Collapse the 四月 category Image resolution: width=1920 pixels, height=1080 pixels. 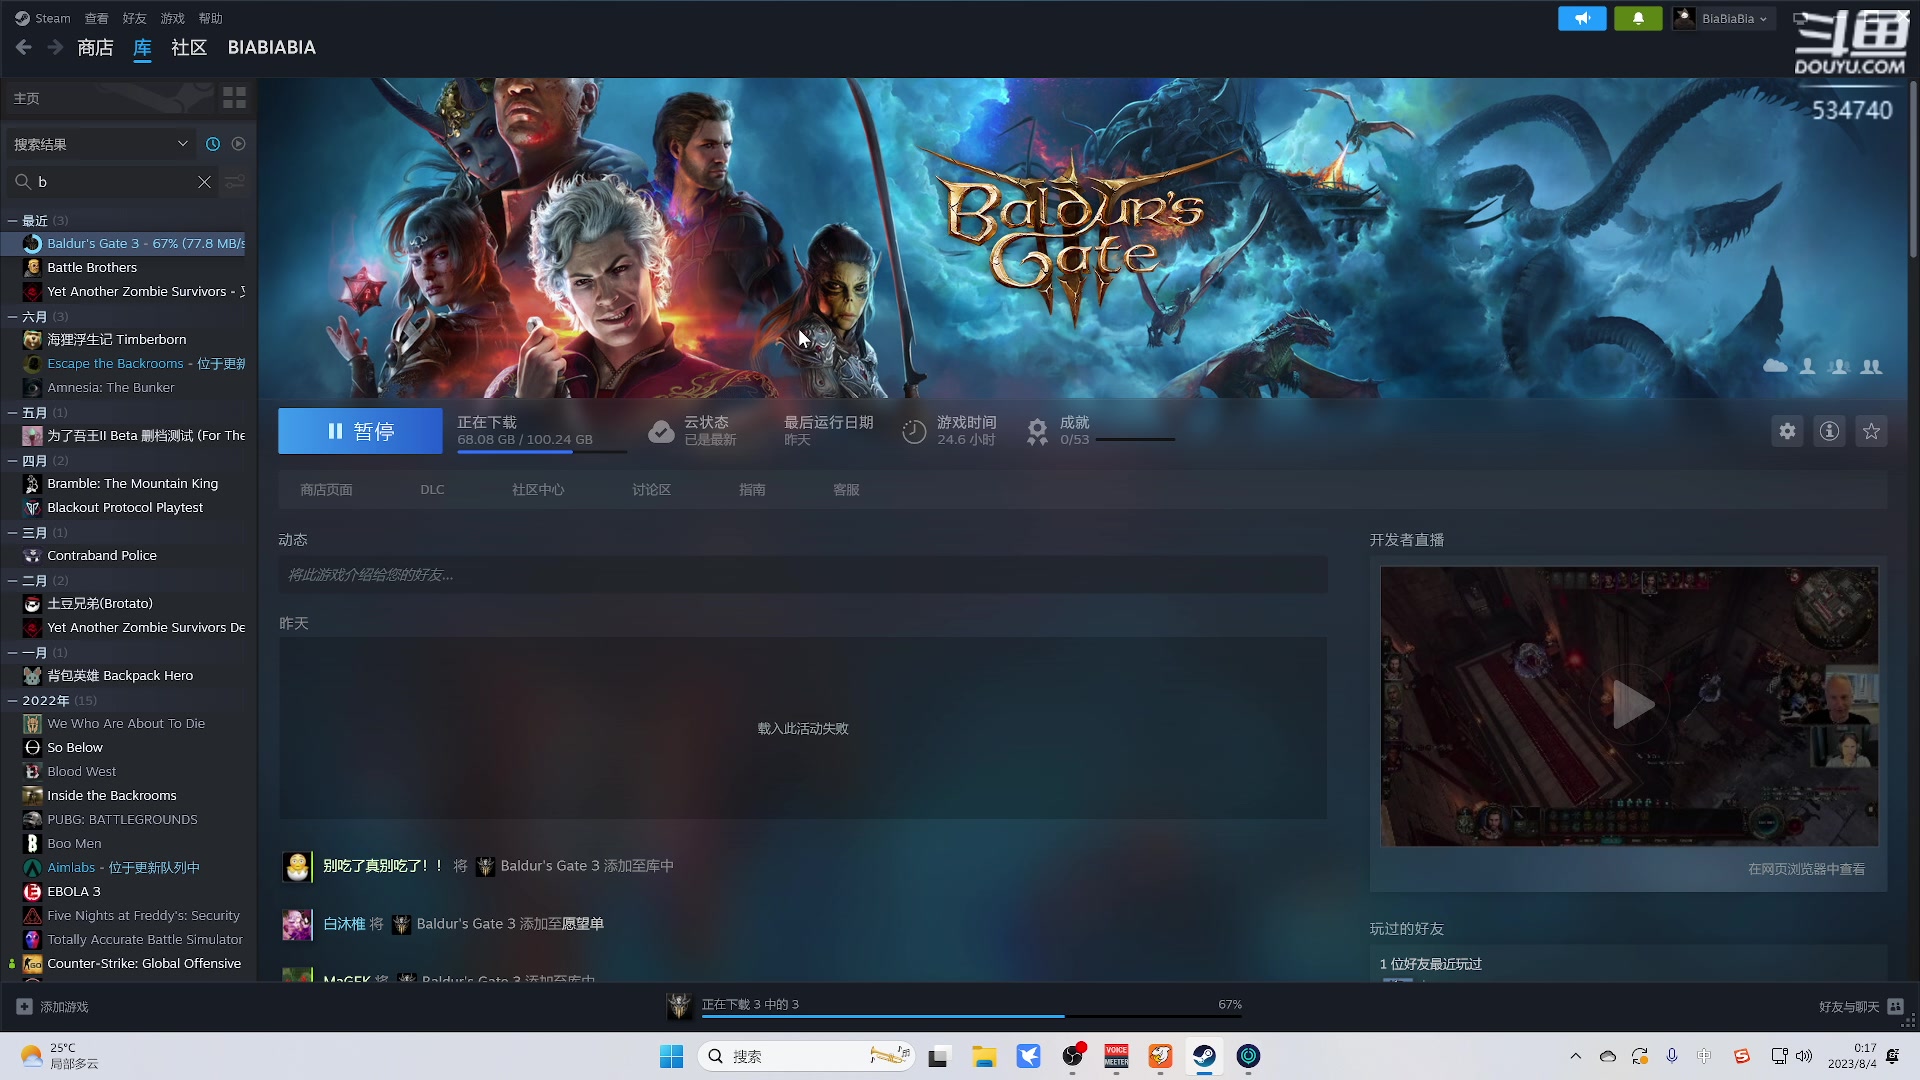(12, 461)
